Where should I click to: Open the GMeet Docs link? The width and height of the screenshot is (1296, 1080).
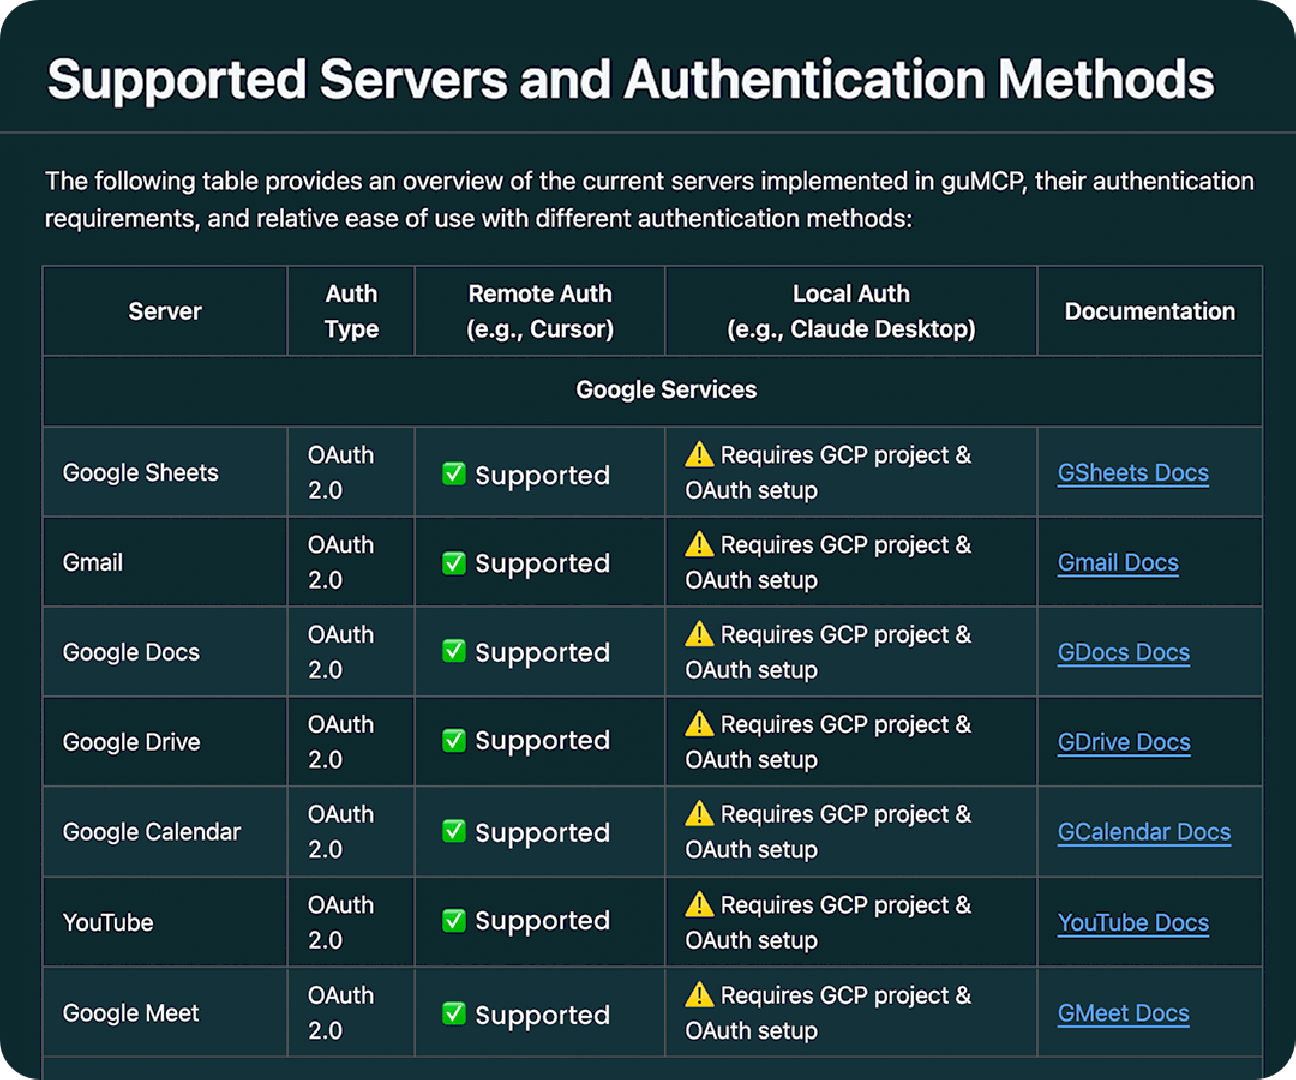click(1124, 1014)
